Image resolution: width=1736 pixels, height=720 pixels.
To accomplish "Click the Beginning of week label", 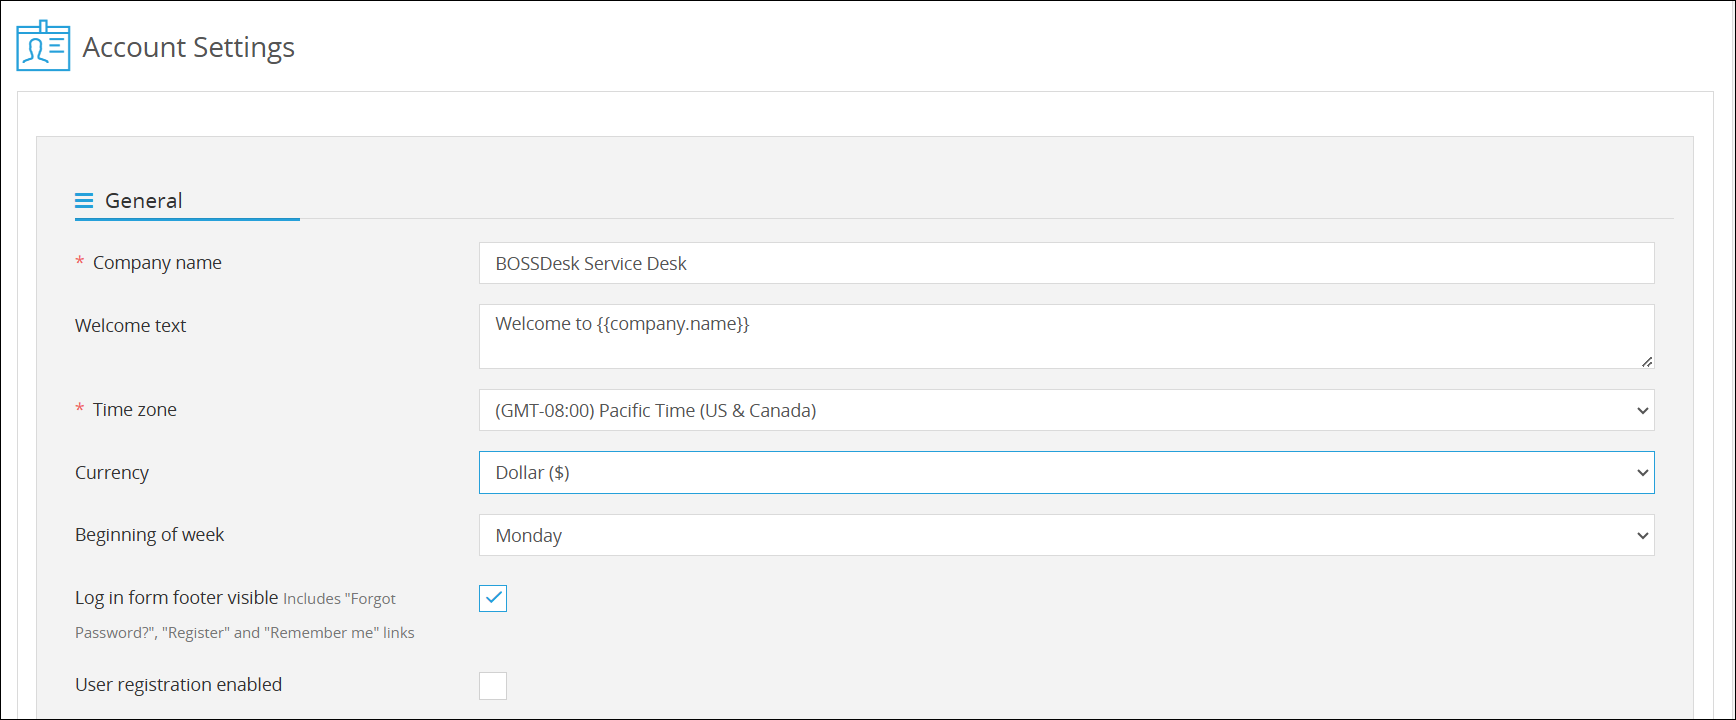I will tap(149, 535).
